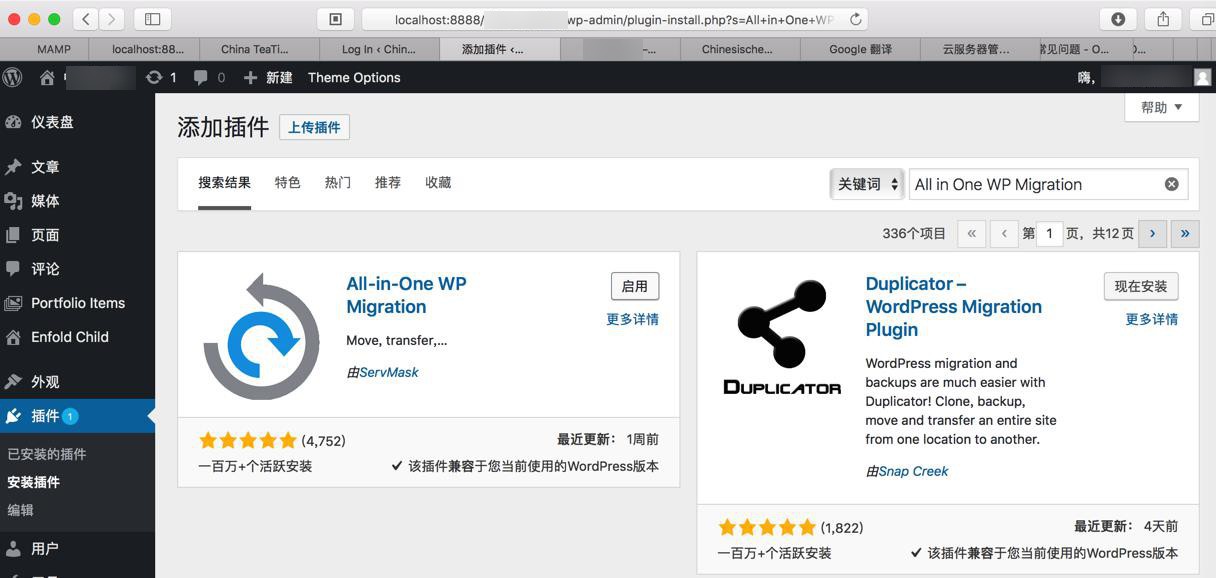Go to 已安装的插件 submenu
The image size is (1216, 578).
click(47, 454)
